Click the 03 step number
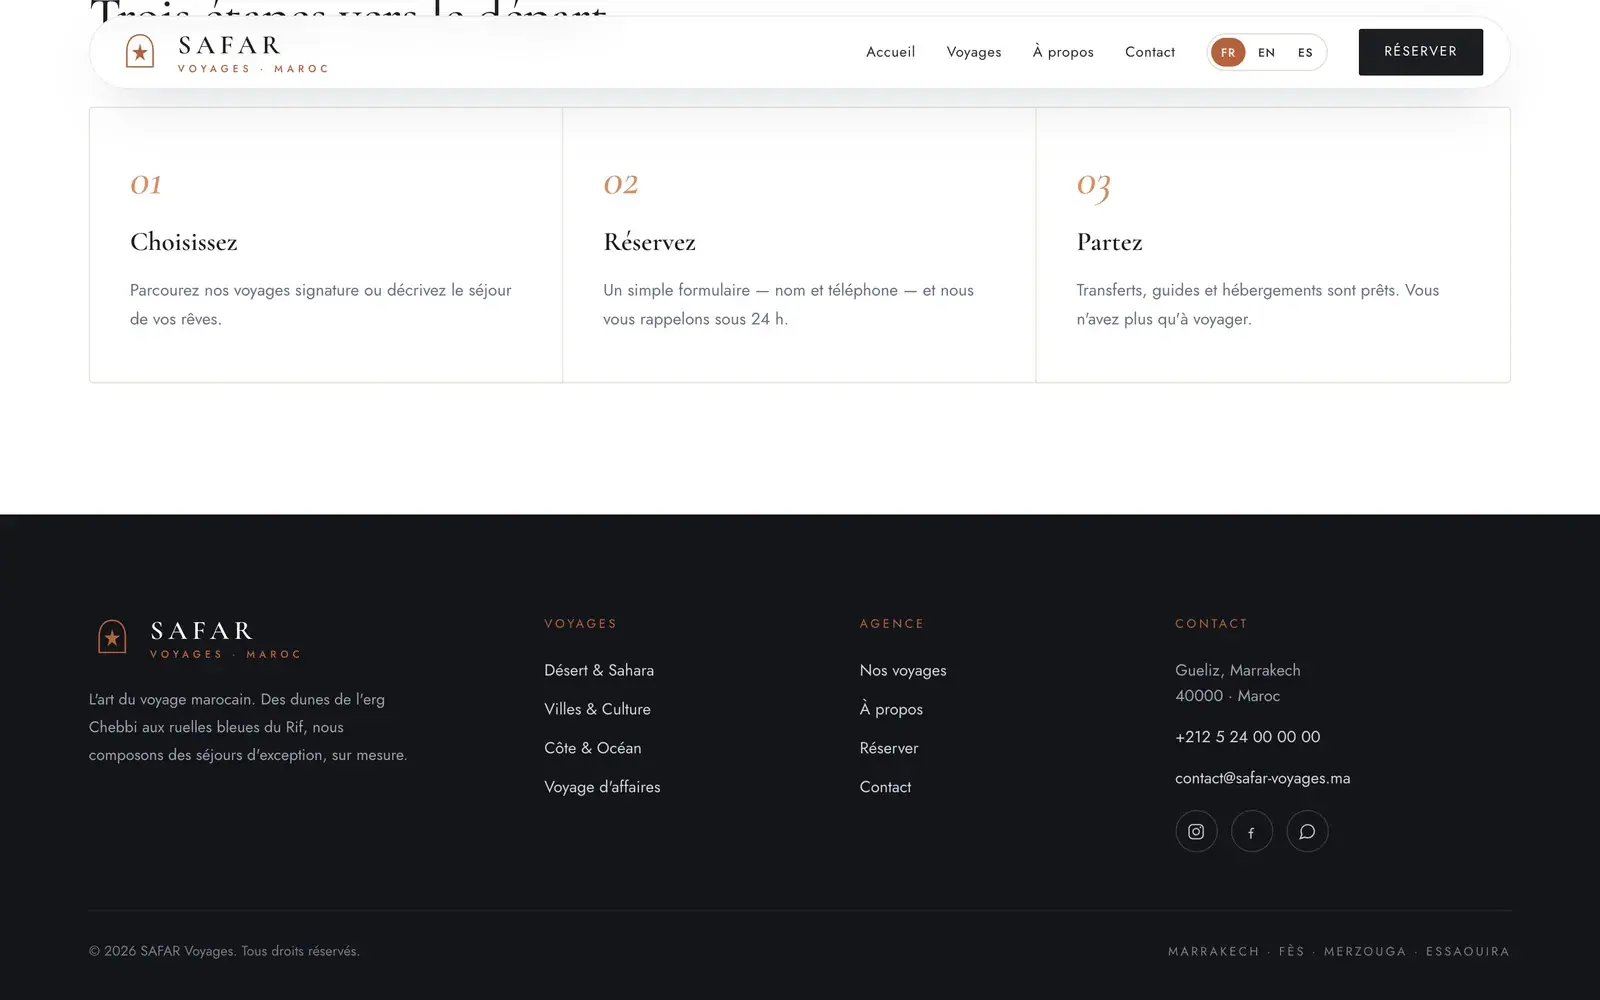Viewport: 1600px width, 1000px height. pos(1093,186)
